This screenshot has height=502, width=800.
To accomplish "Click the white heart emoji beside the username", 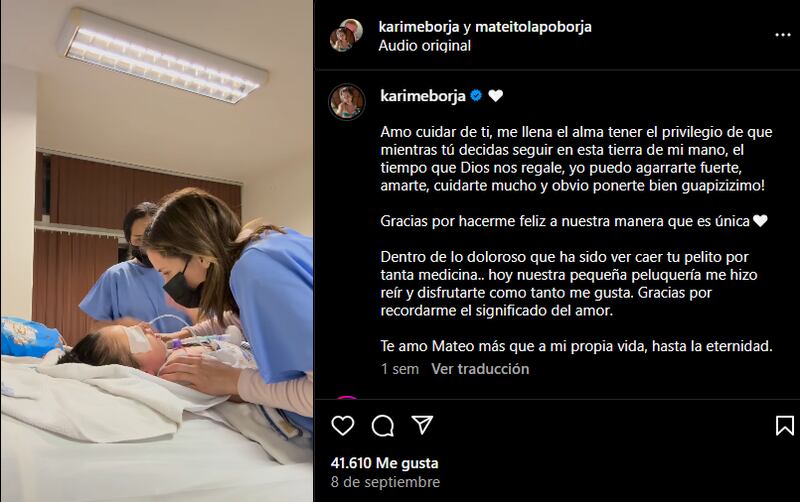I will [496, 95].
